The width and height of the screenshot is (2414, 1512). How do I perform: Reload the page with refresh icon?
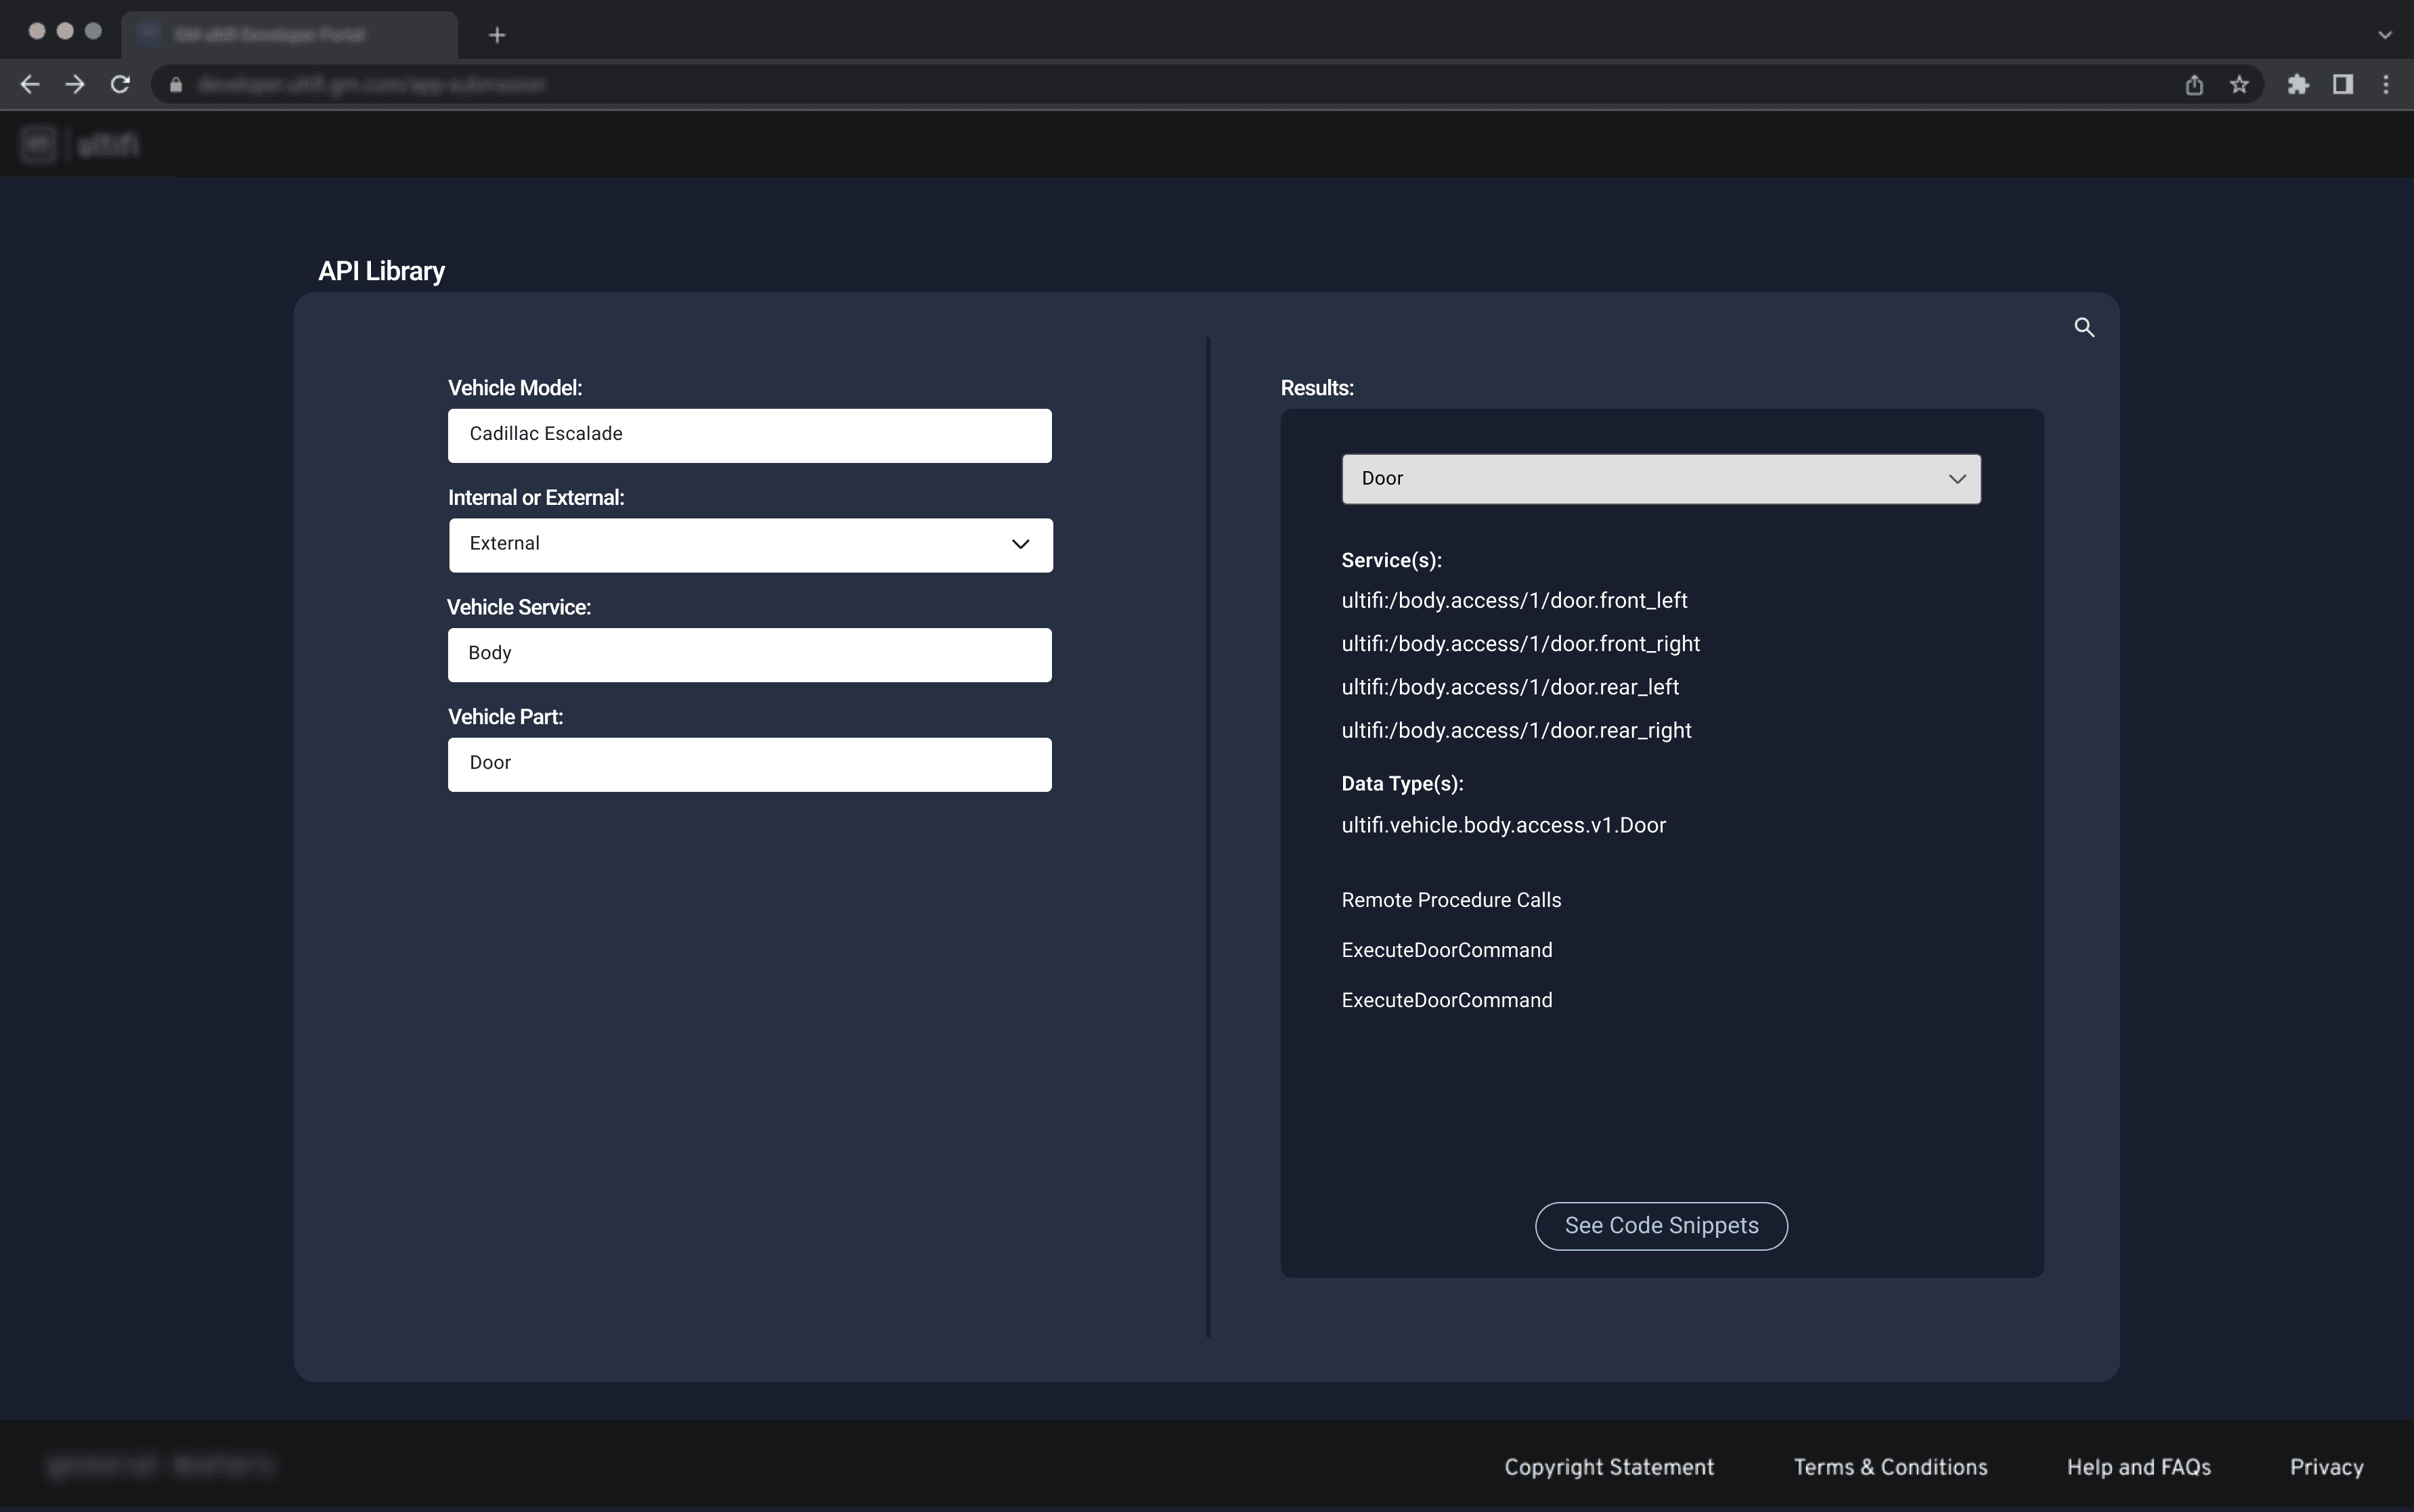[x=120, y=85]
